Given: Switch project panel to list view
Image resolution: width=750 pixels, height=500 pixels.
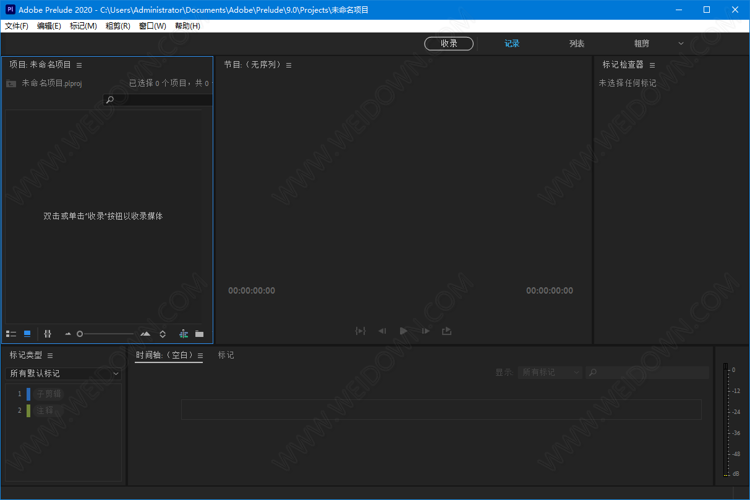Looking at the screenshot, I should click(11, 334).
